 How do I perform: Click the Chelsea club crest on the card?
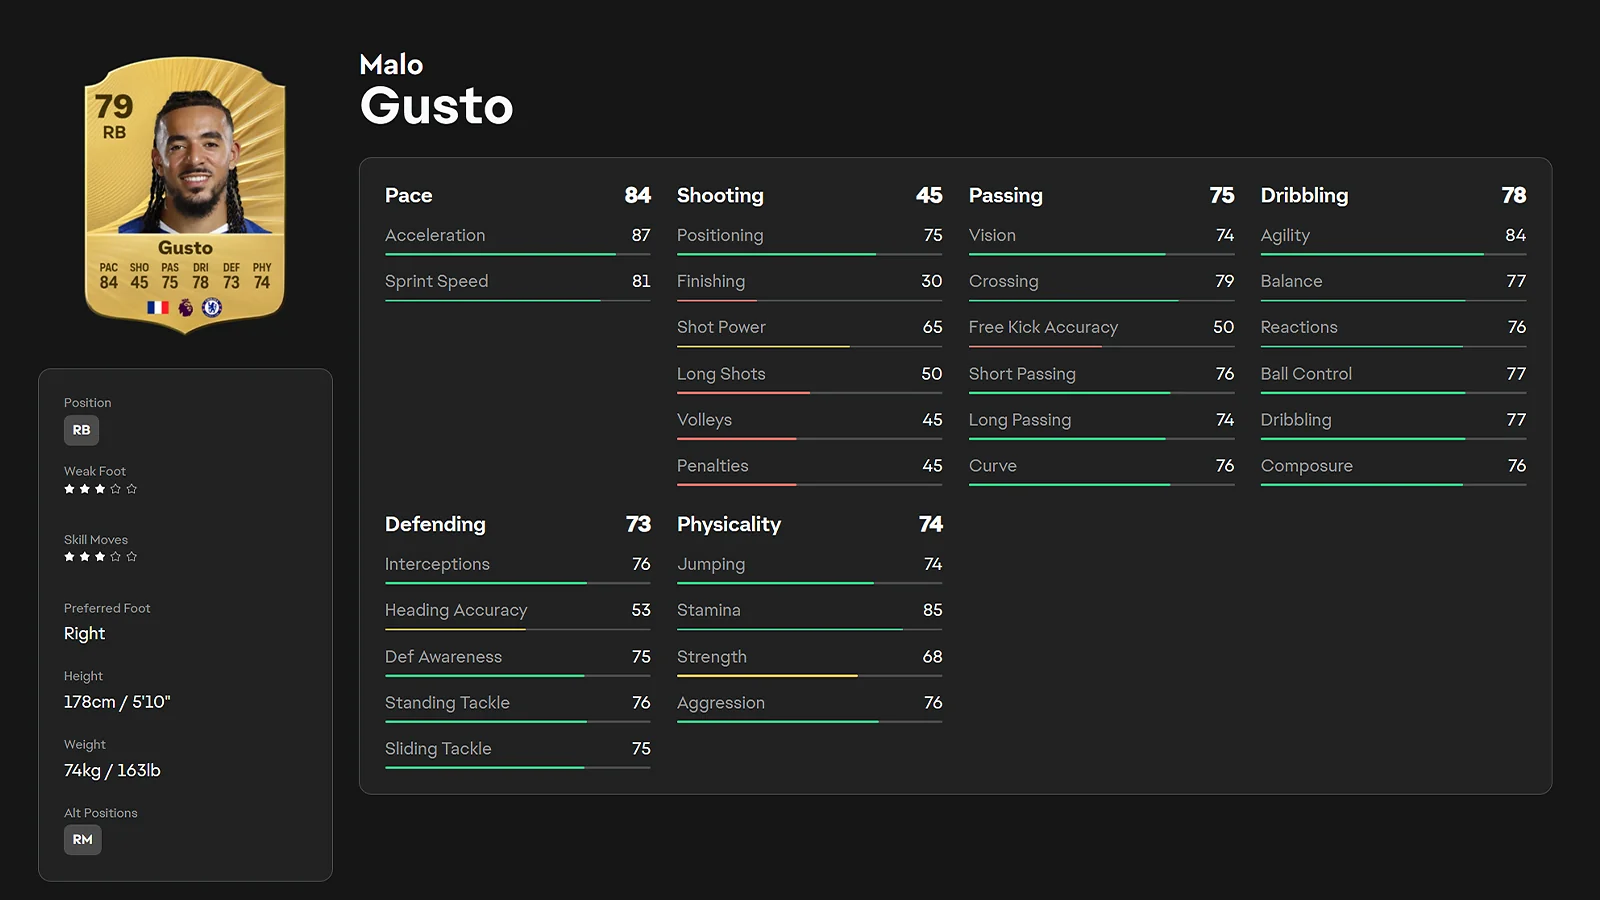pos(212,308)
